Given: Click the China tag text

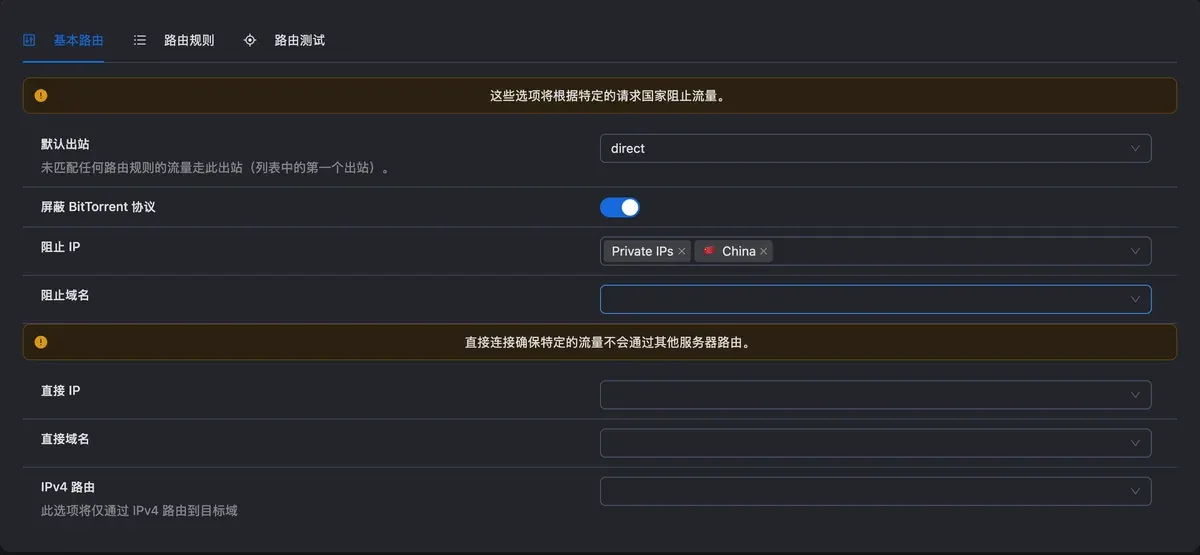Looking at the screenshot, I should coord(739,252).
